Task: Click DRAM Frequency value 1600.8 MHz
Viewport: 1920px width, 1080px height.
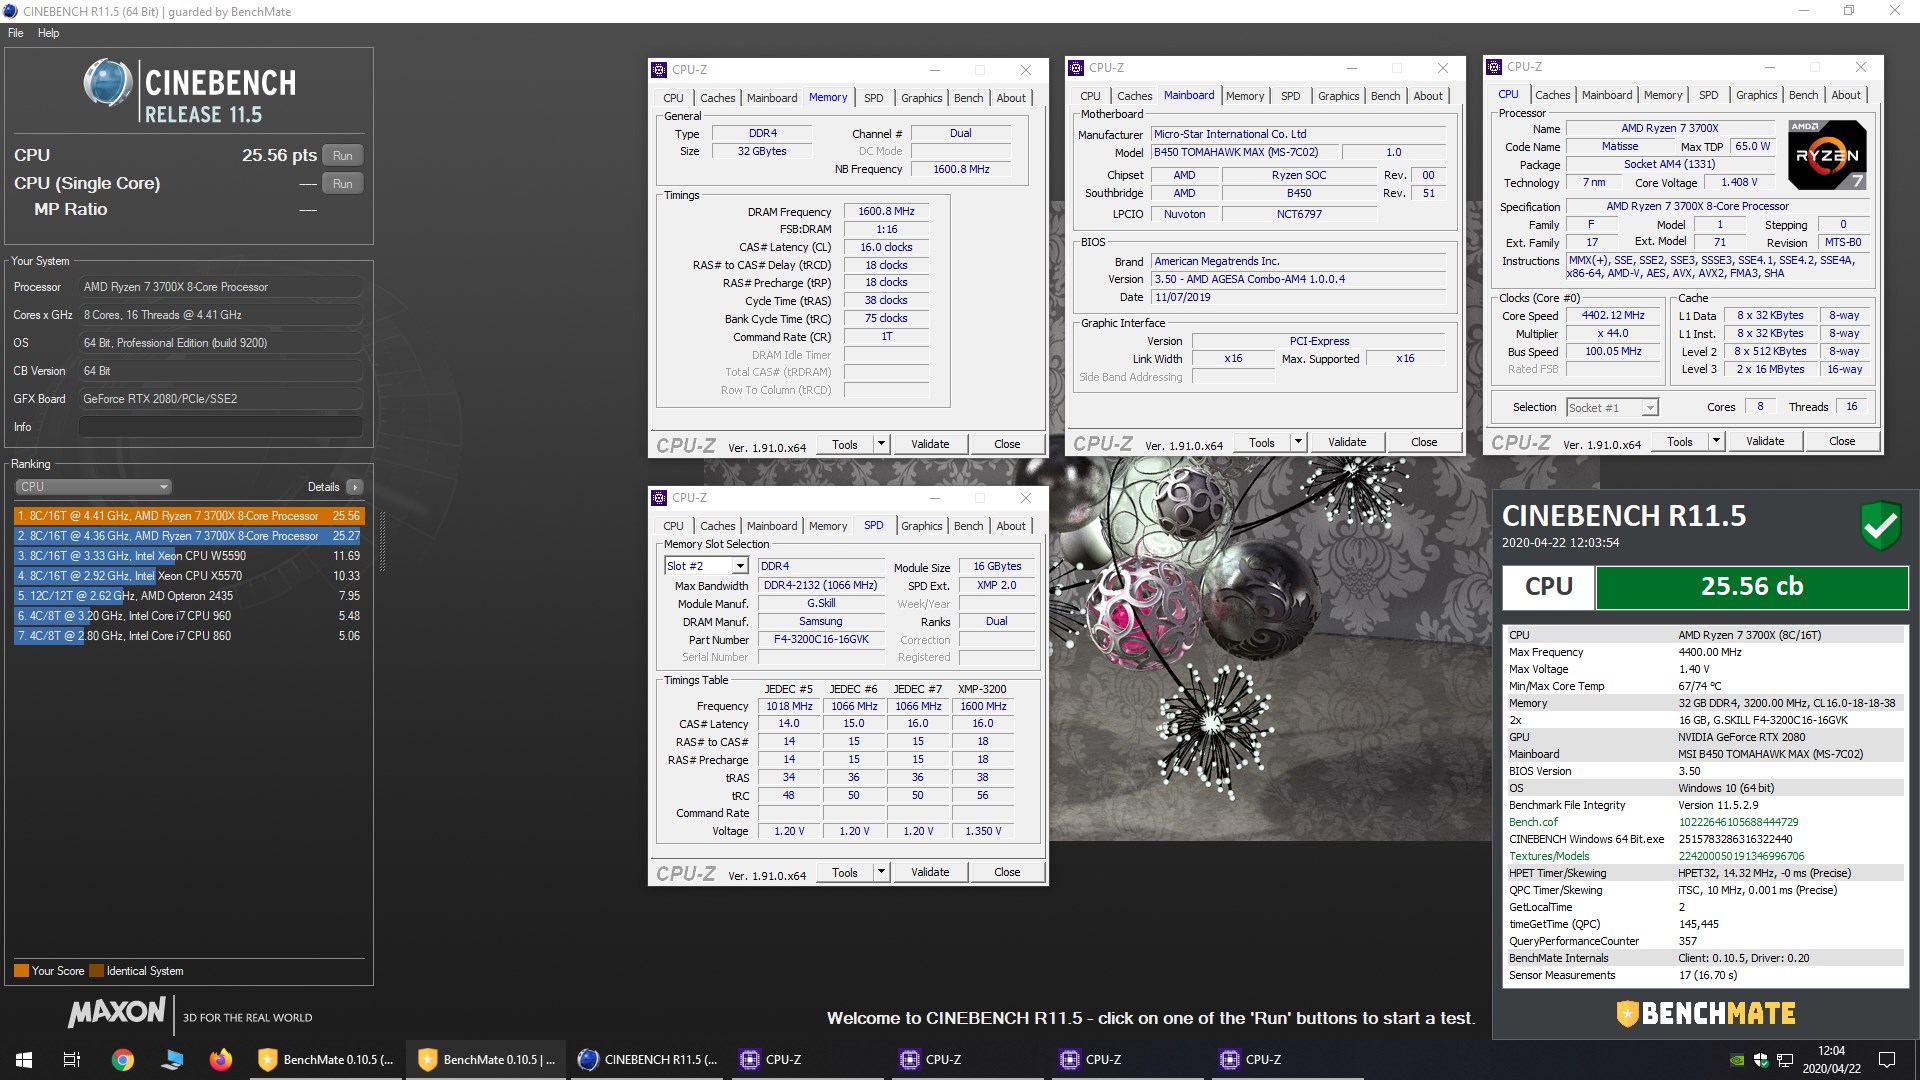Action: [886, 212]
